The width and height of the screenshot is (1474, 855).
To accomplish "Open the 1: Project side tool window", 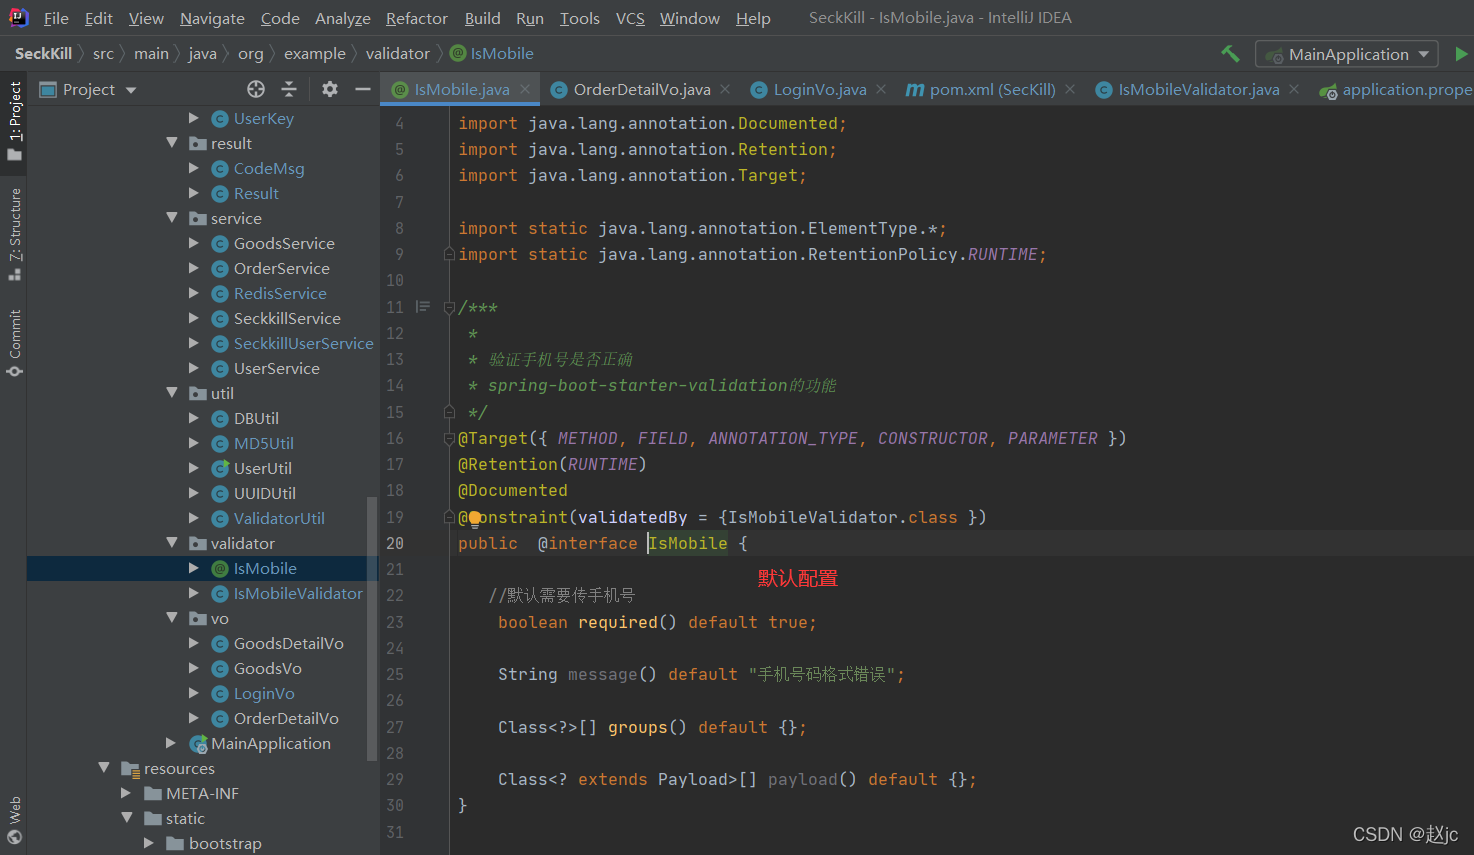I will coord(14,120).
